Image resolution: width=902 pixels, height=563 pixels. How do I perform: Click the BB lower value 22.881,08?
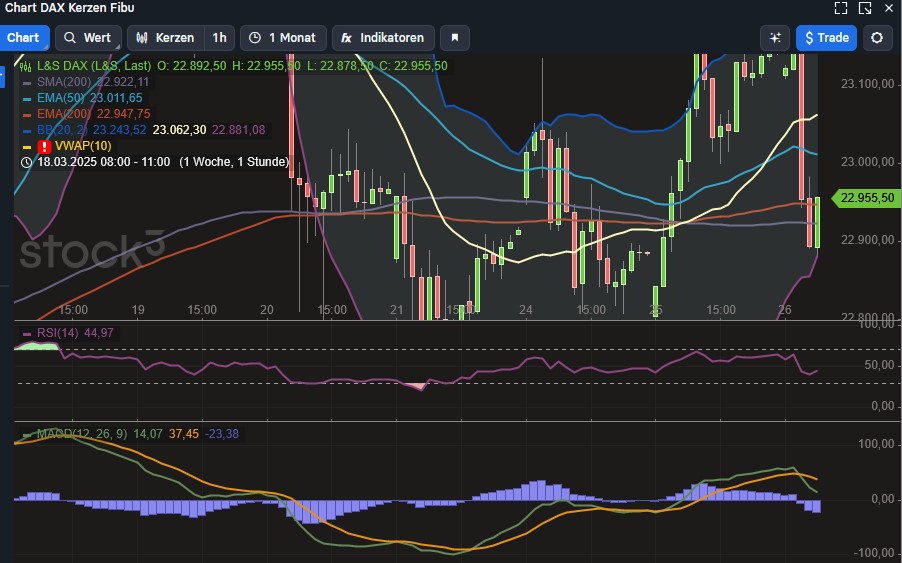(239, 130)
